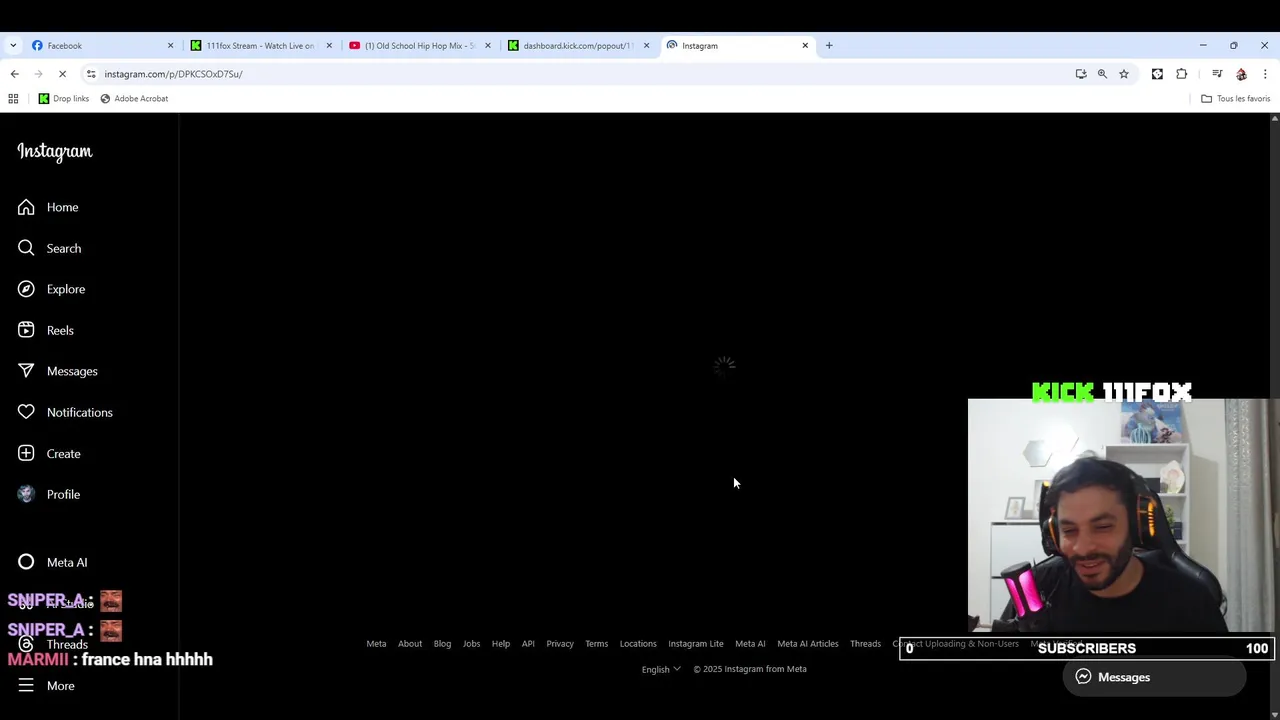Image resolution: width=1280 pixels, height=720 pixels.
Task: Open the Tous les favoris folder
Action: click(1235, 98)
